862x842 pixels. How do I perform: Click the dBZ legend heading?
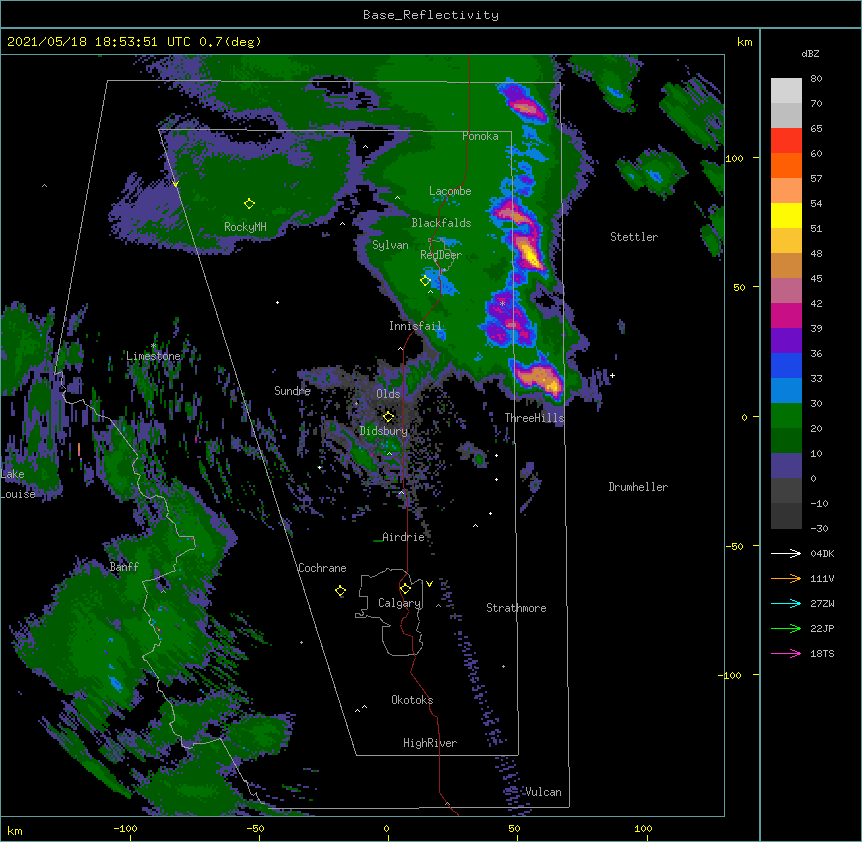click(810, 53)
